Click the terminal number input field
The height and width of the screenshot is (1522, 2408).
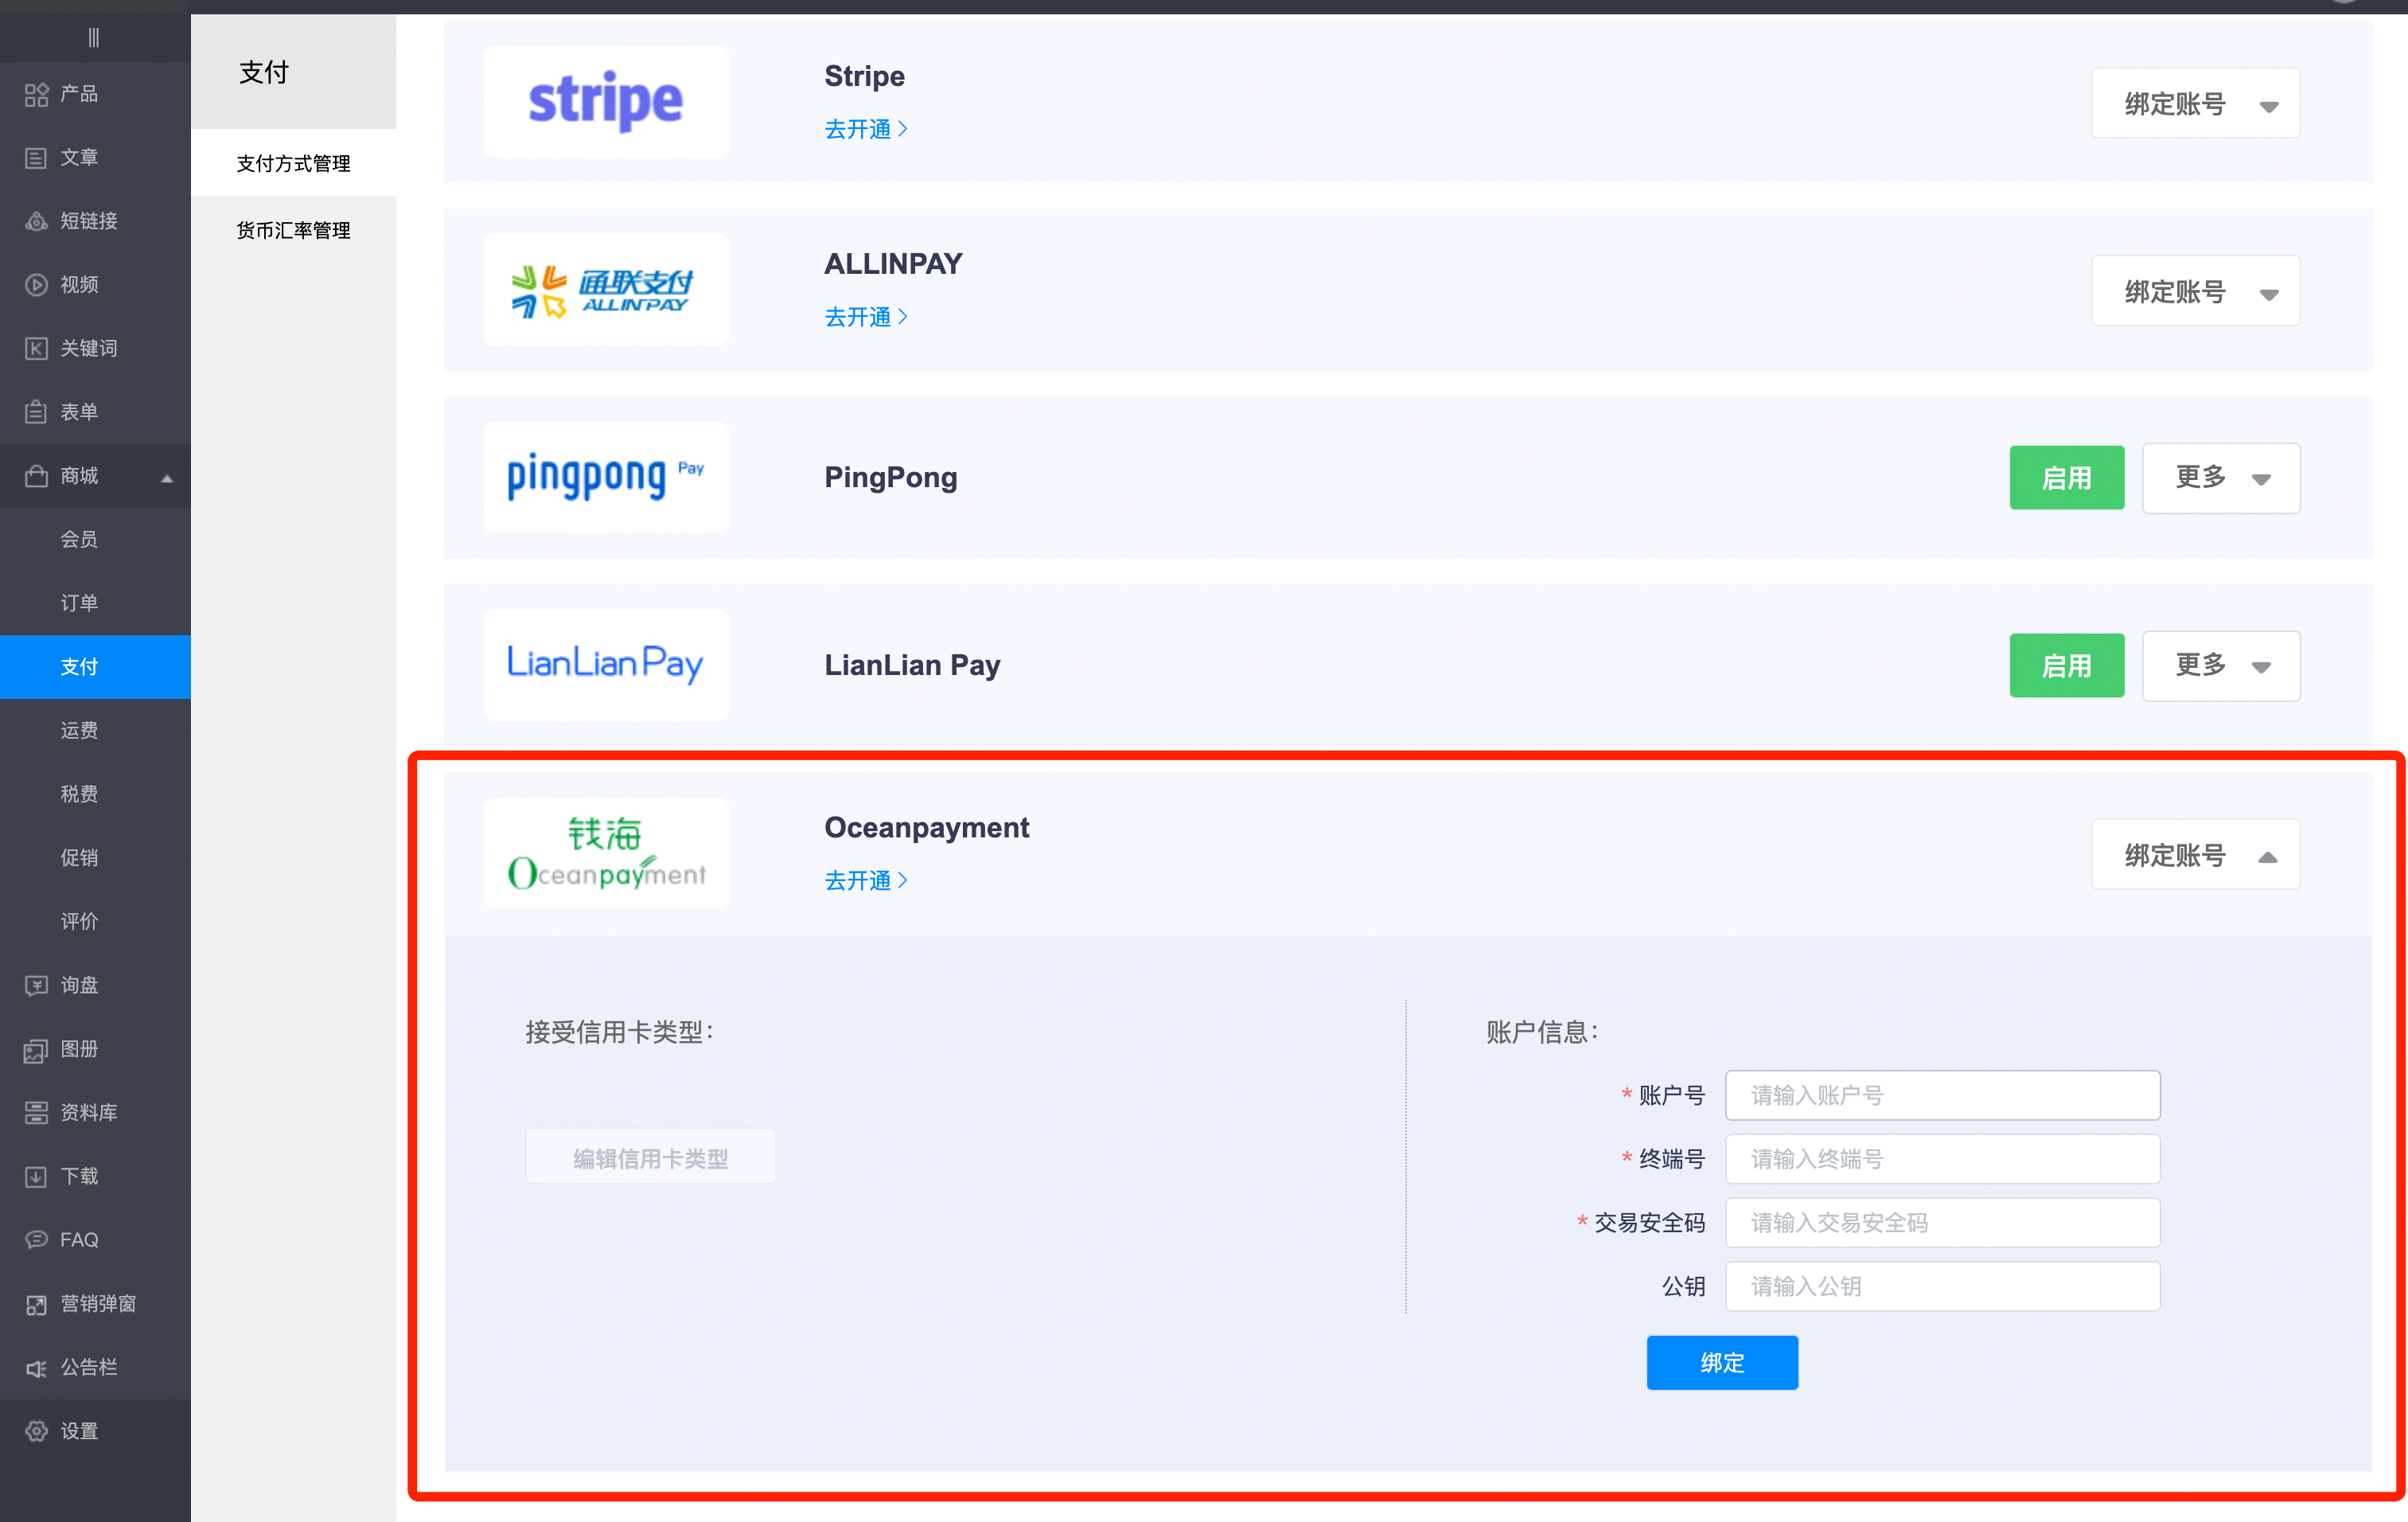coord(1941,1159)
